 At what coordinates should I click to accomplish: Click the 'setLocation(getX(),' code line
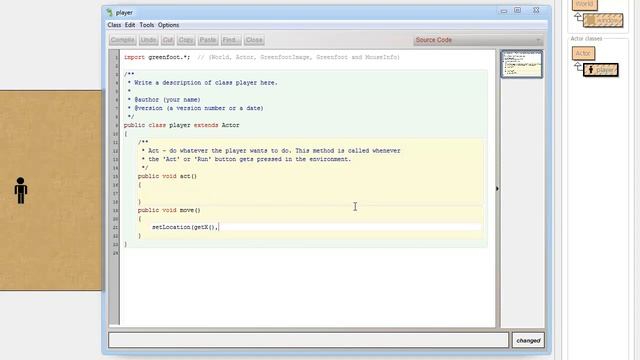185,227
